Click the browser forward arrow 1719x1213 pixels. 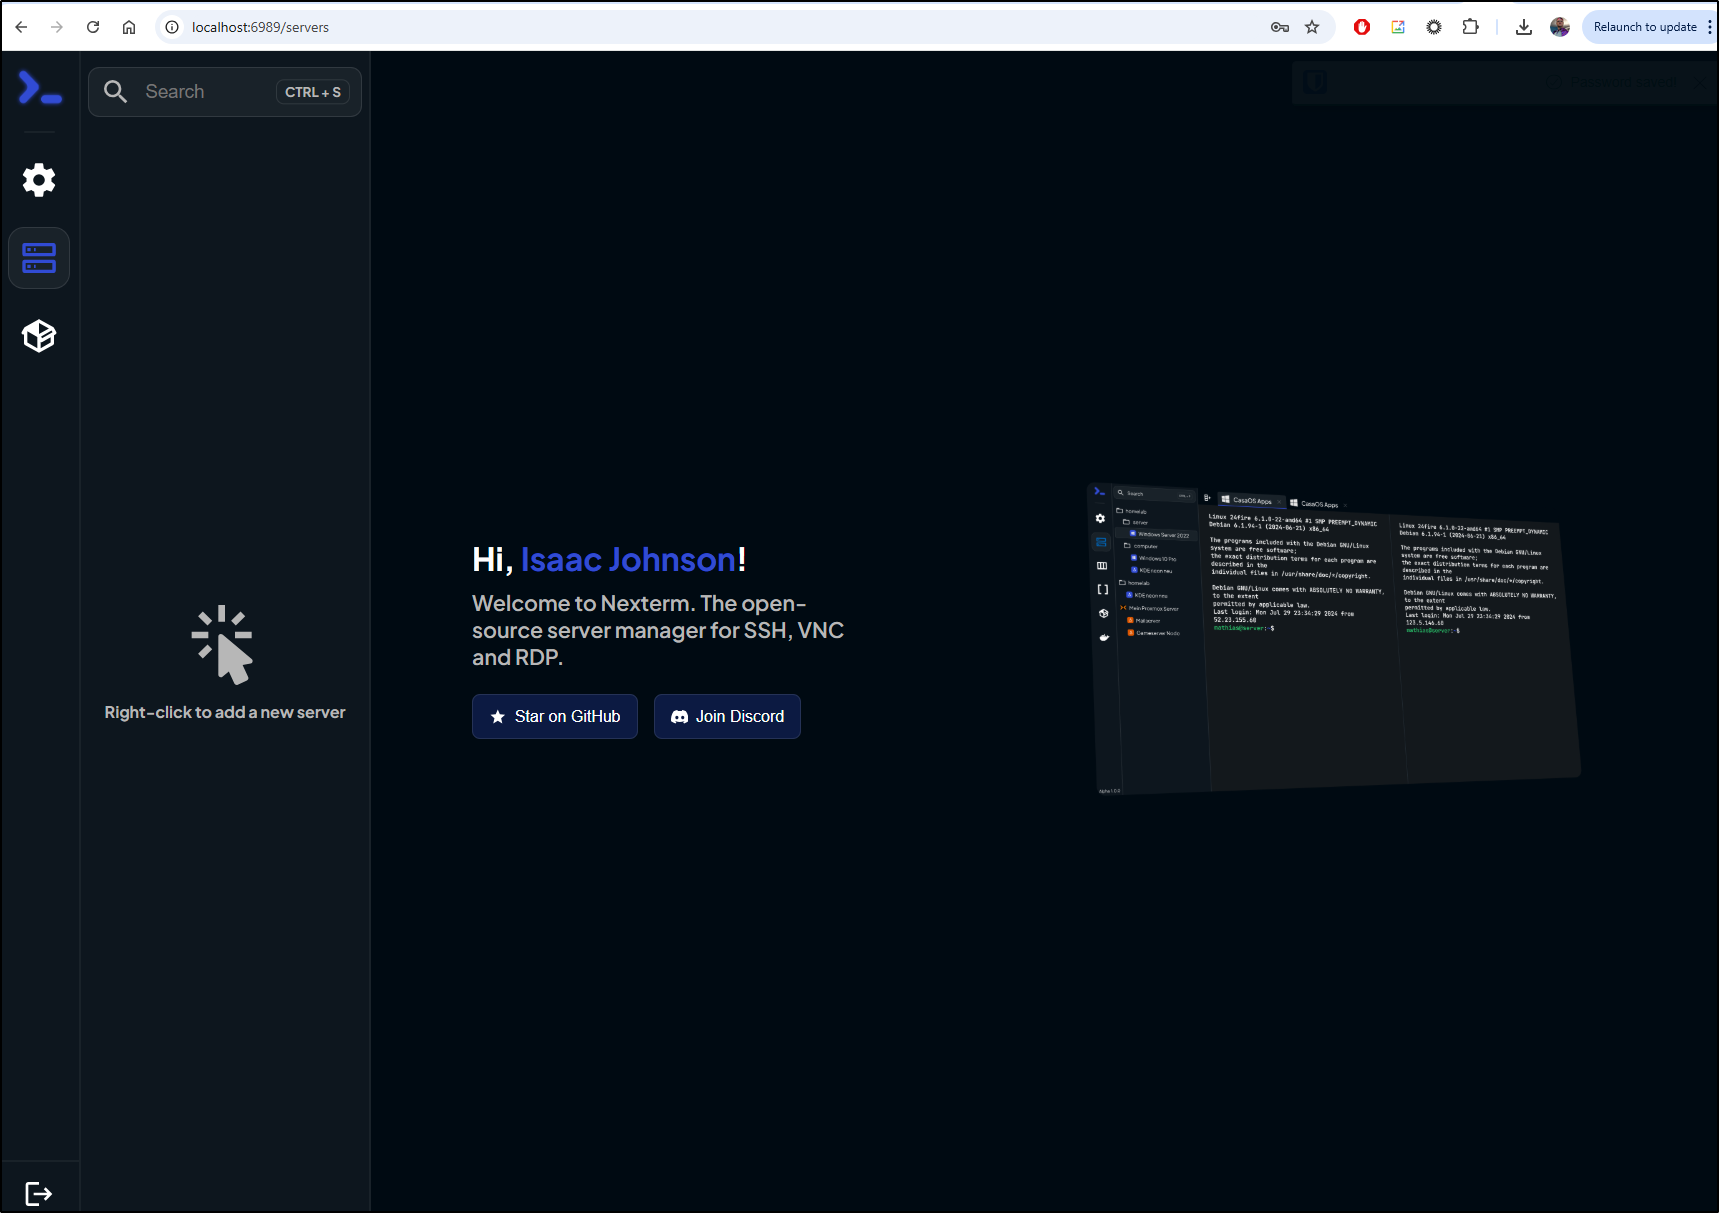coord(57,27)
